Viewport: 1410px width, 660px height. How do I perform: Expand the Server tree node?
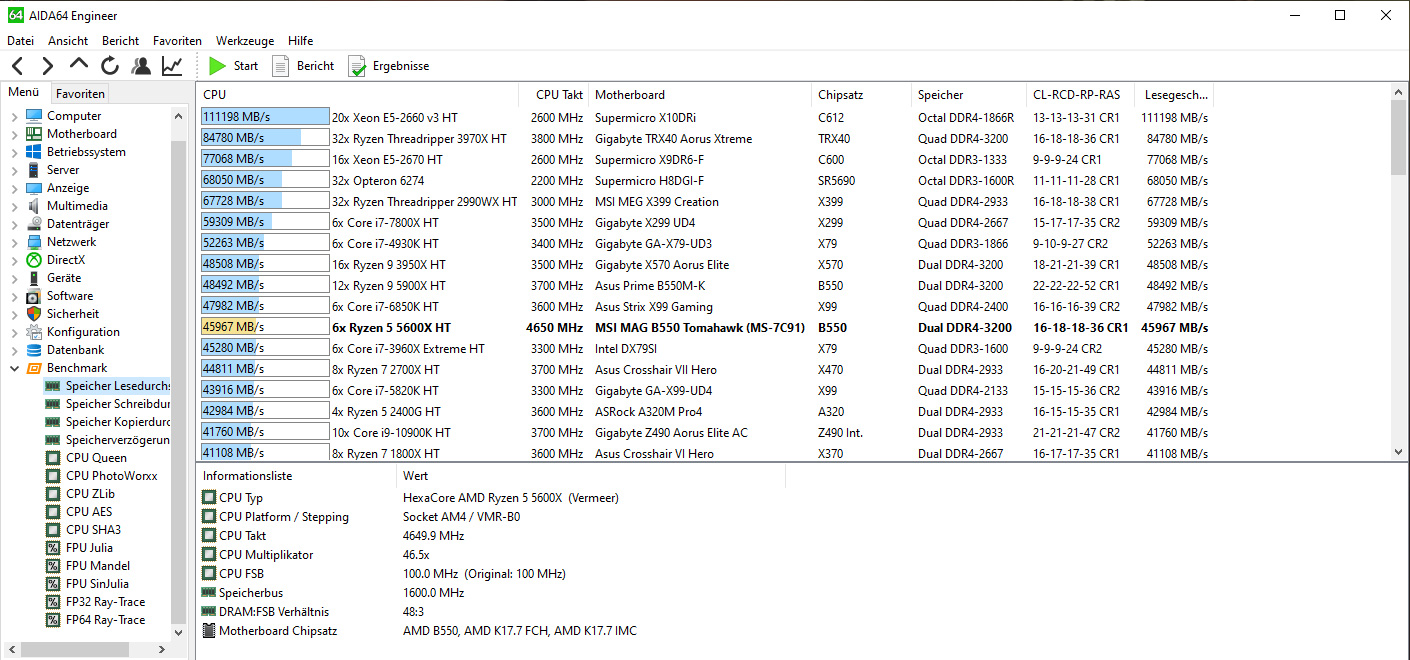point(14,170)
